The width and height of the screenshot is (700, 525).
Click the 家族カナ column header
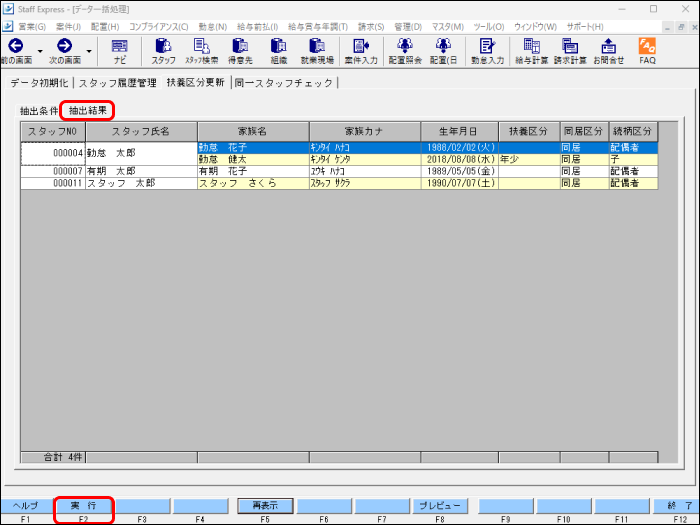coord(365,132)
